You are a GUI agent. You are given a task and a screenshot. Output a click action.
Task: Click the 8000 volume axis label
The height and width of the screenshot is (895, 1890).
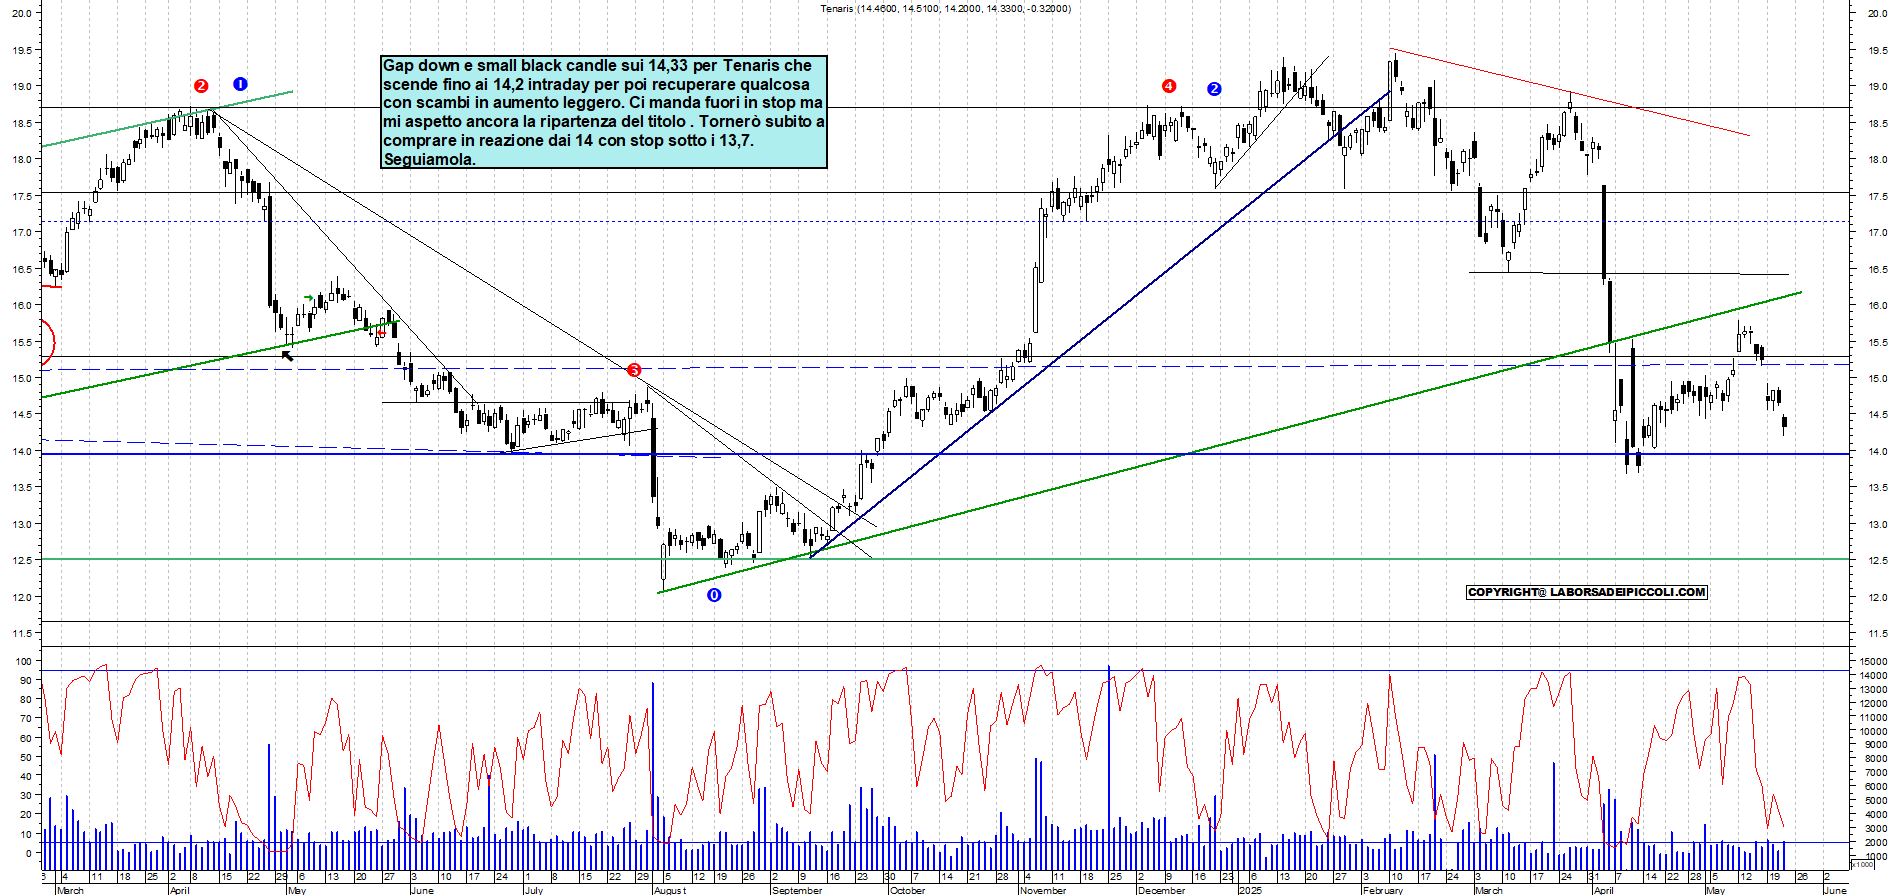pyautogui.click(x=1874, y=759)
